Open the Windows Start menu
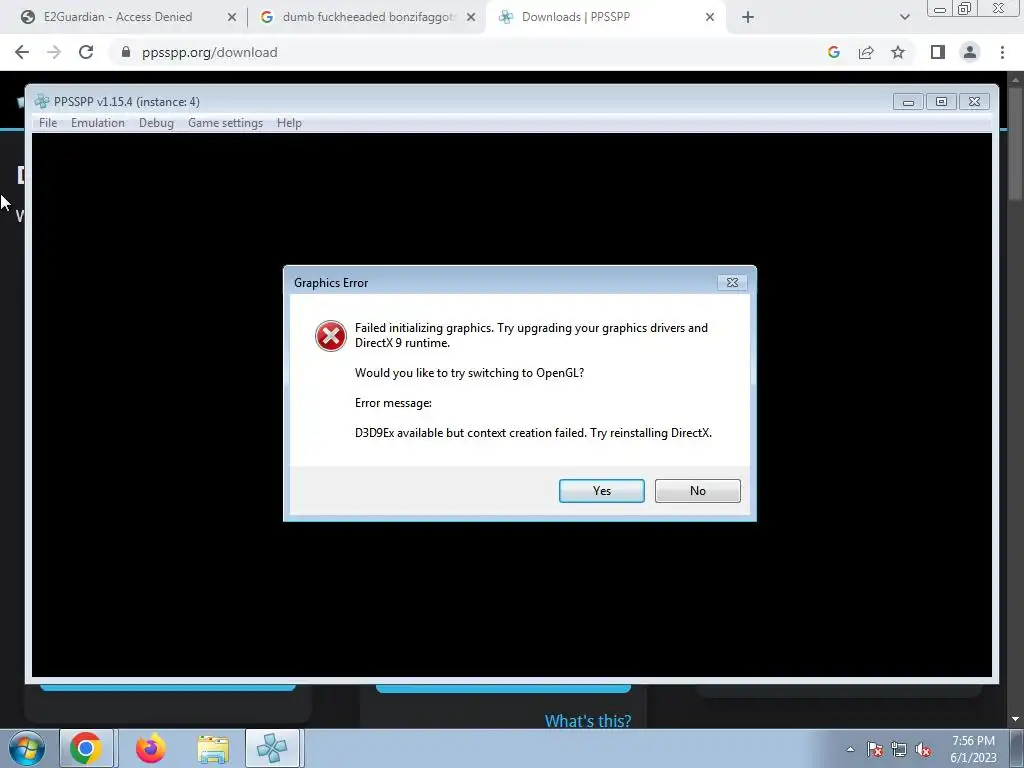This screenshot has width=1024, height=768. (x=27, y=748)
